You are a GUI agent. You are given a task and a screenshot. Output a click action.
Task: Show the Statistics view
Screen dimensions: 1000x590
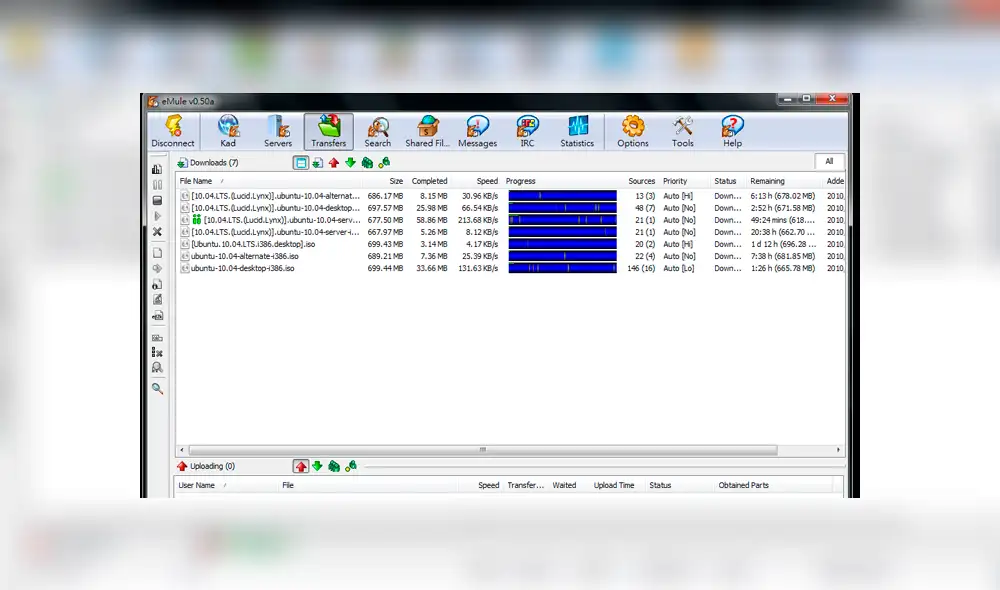pyautogui.click(x=577, y=130)
